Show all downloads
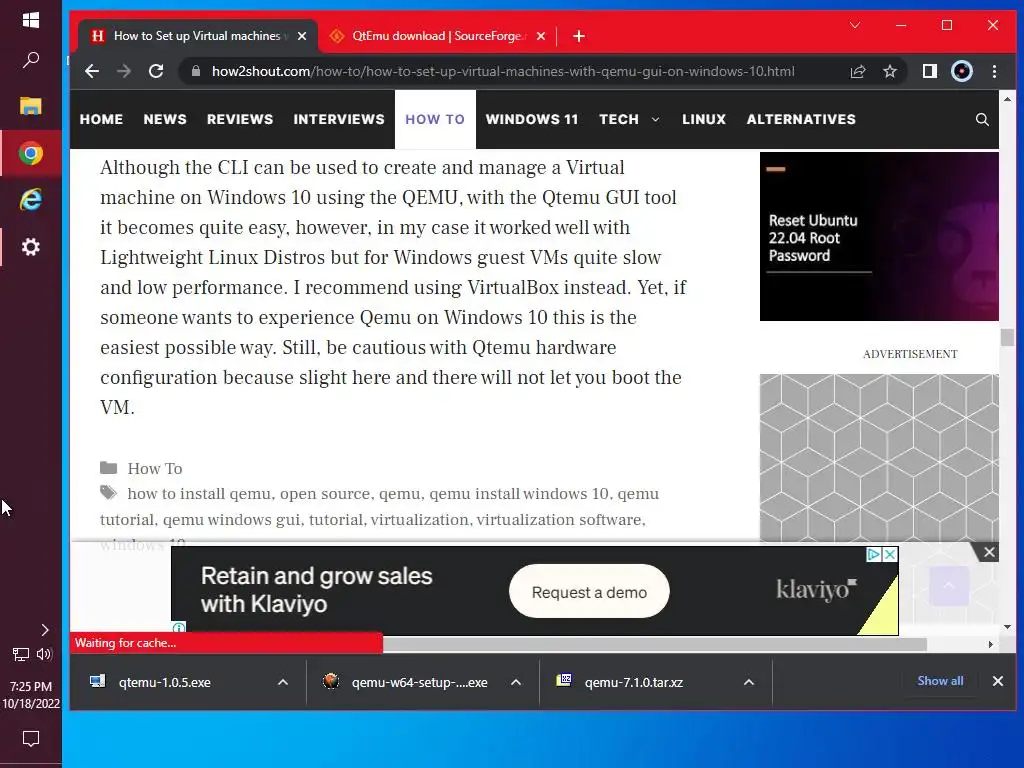The height and width of the screenshot is (768, 1024). click(940, 681)
